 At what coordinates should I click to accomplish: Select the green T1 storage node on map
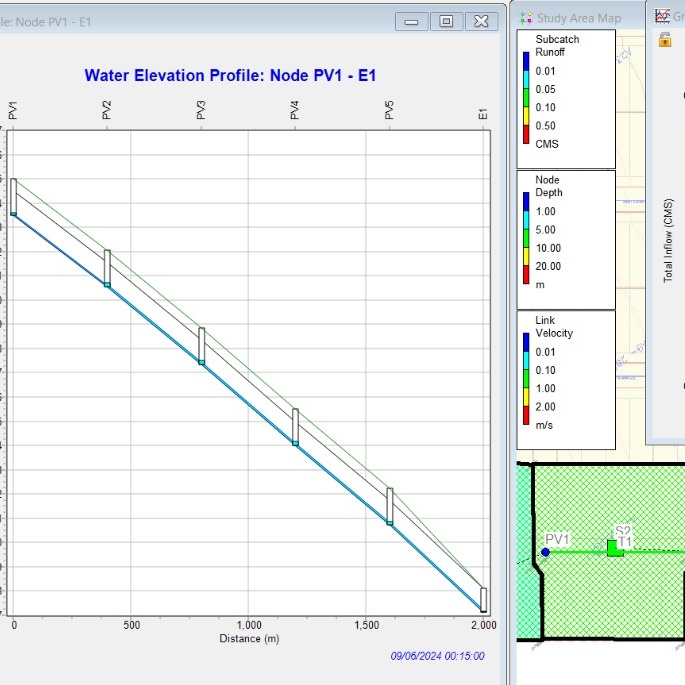tap(615, 548)
